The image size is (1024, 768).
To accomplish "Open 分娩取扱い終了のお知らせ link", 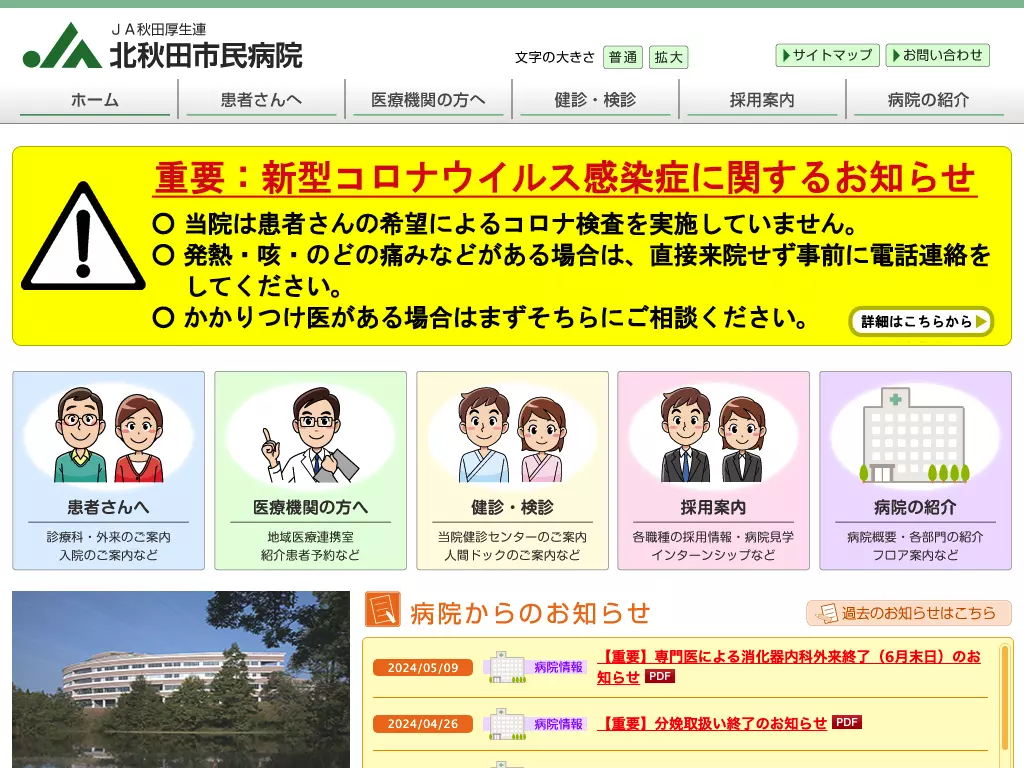I will click(x=712, y=723).
